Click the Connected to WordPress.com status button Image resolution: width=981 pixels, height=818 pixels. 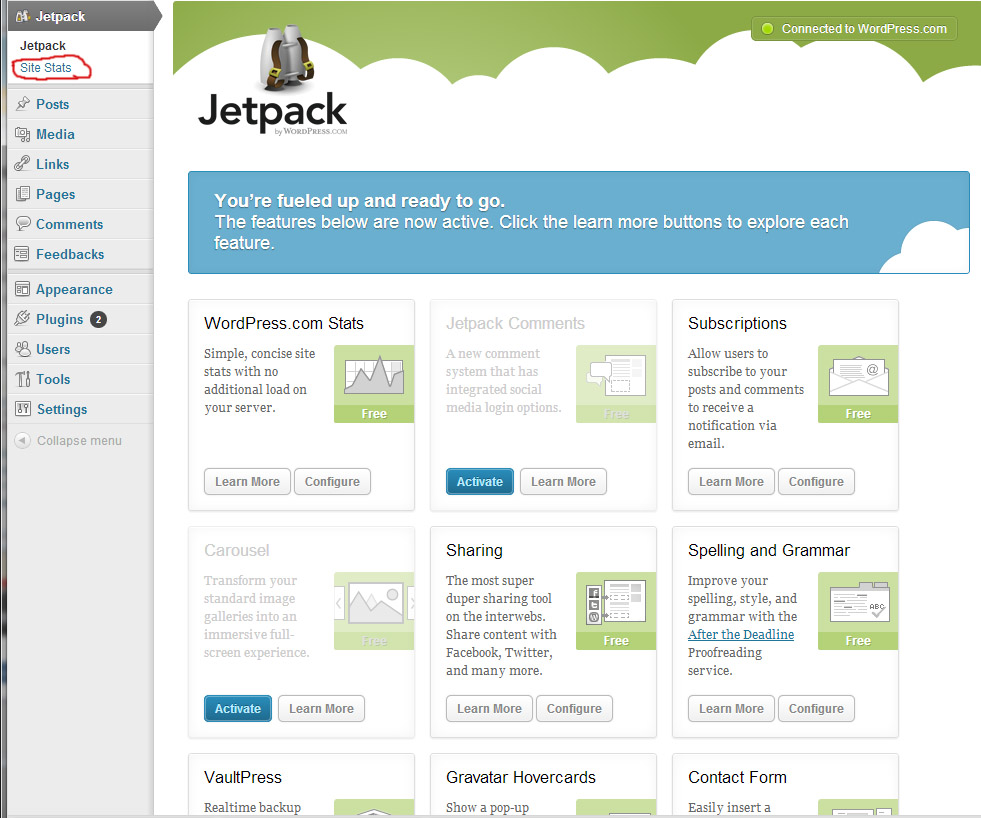pos(854,29)
